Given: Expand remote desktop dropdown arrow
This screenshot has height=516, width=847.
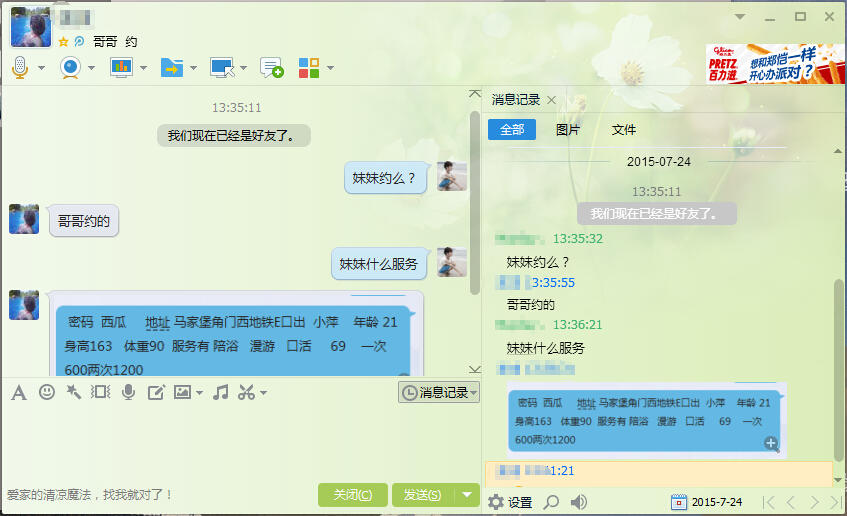Looking at the screenshot, I should 243,68.
